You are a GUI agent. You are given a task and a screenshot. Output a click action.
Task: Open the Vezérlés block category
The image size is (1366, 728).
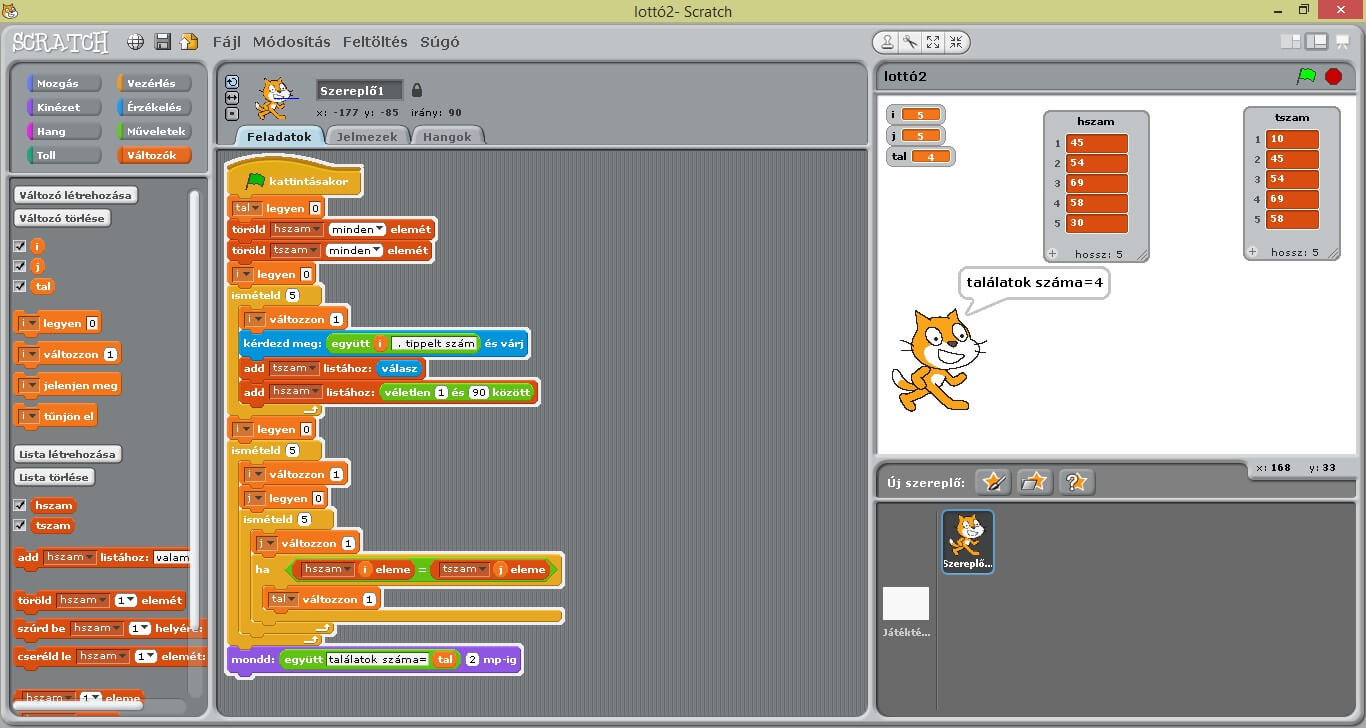click(x=154, y=84)
